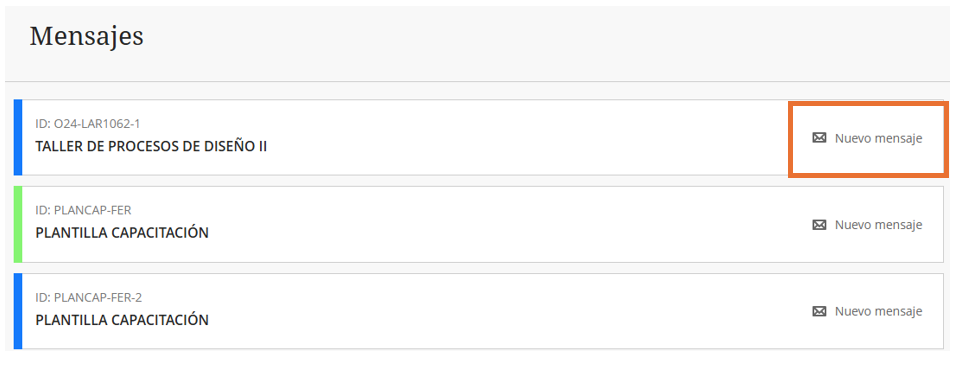
Task: Select the "Nuevo mensaje" text for the PLANCAP-FER-2 course
Action: (x=878, y=311)
